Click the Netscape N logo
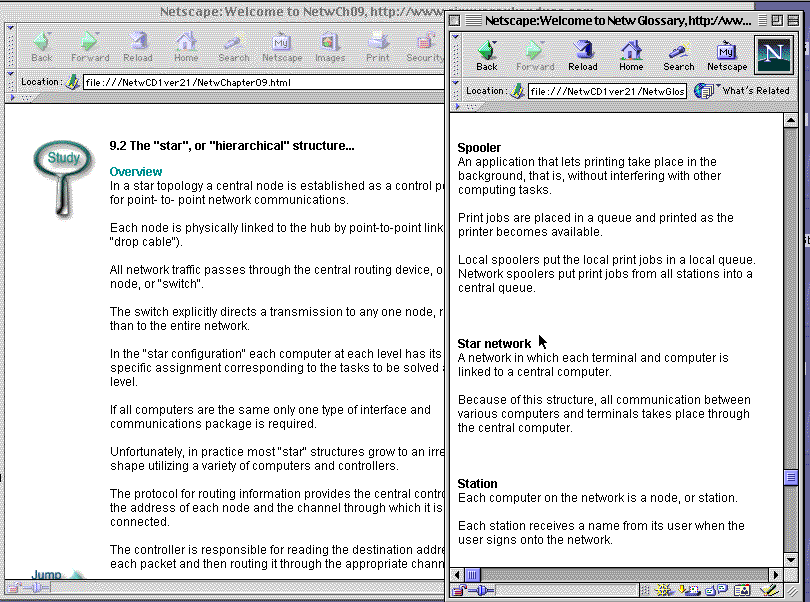Viewport: 810px width, 602px height. (x=773, y=54)
